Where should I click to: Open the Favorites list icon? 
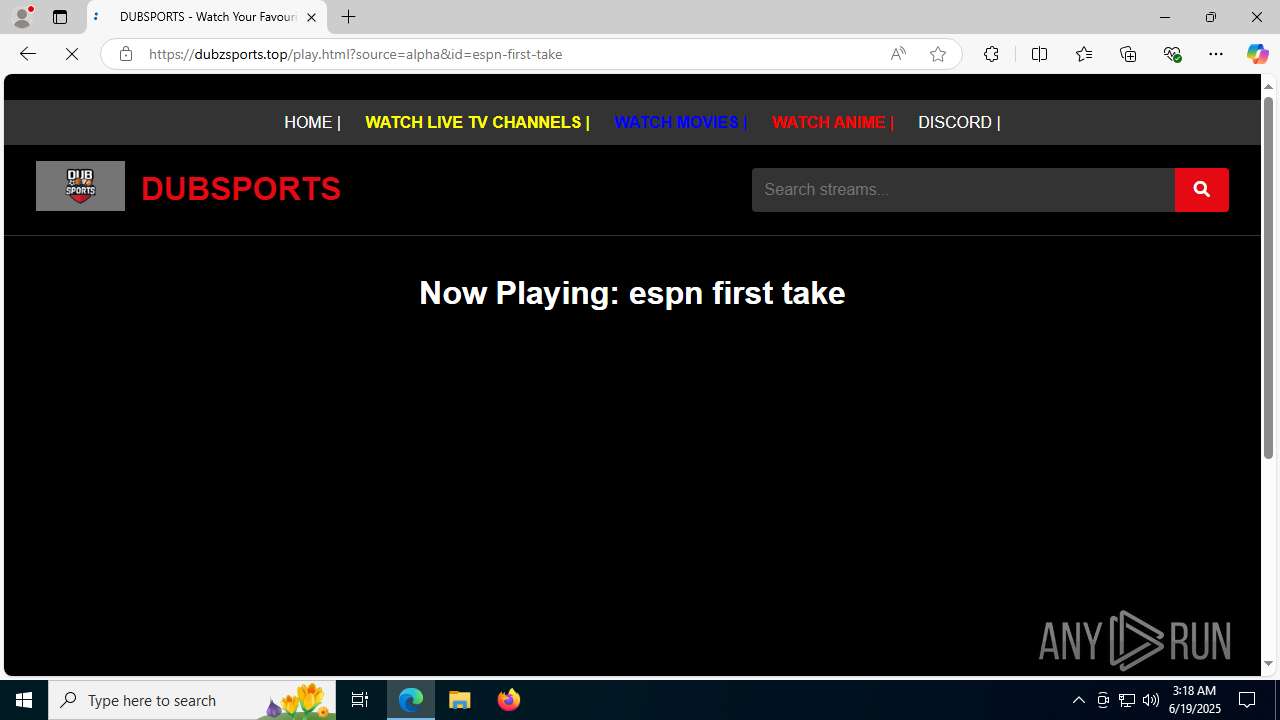pyautogui.click(x=1083, y=54)
